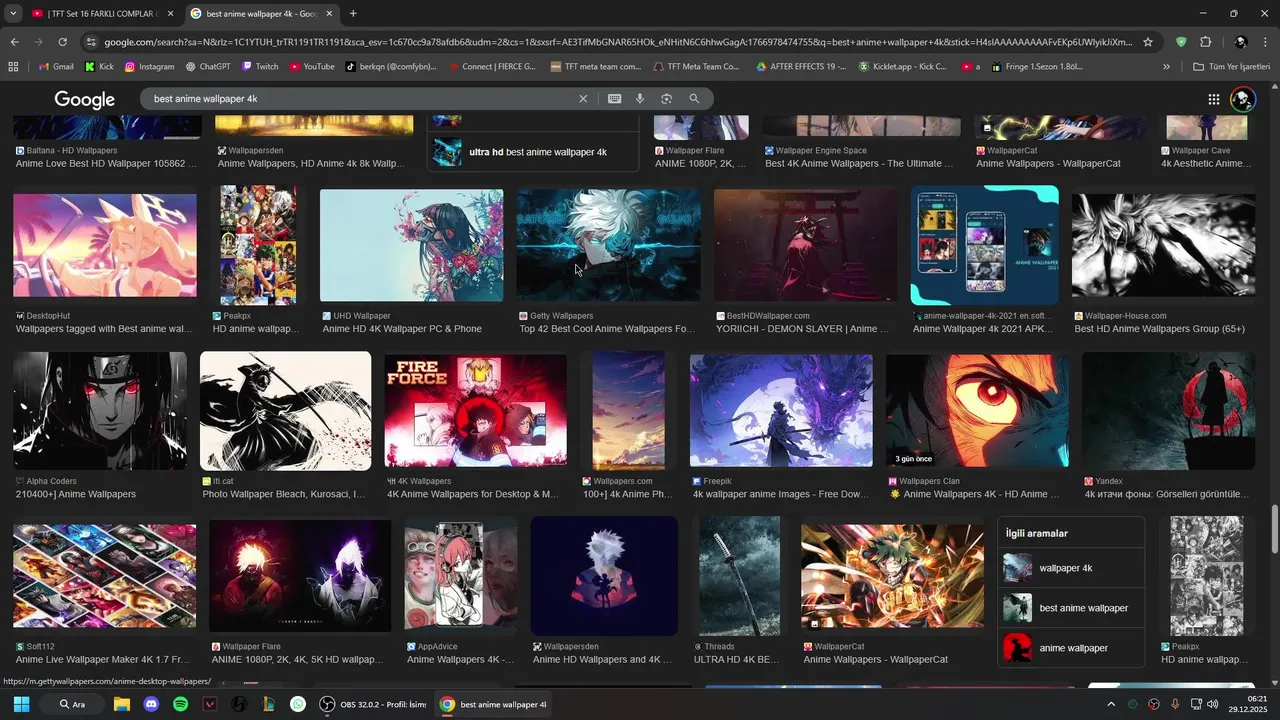
Task: Click 'Photo Wallpaper Bleach, Kurosaci' result title
Action: 284,494
